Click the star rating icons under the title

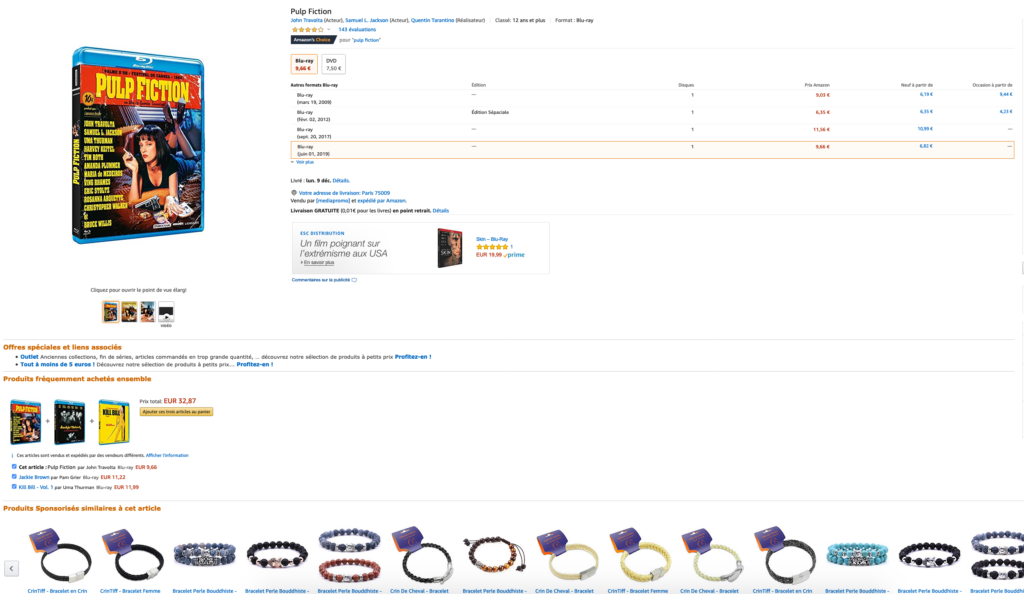click(x=307, y=29)
